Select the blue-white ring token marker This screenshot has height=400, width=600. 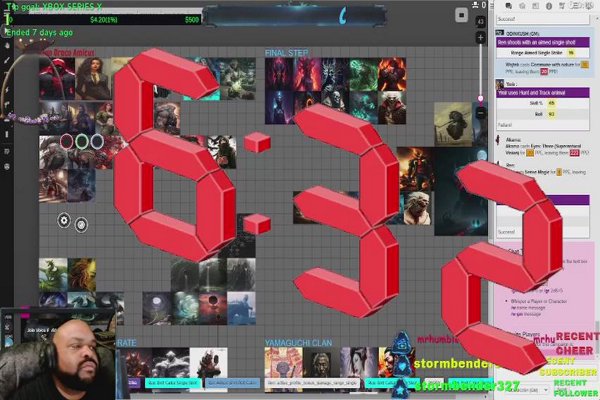(97, 142)
